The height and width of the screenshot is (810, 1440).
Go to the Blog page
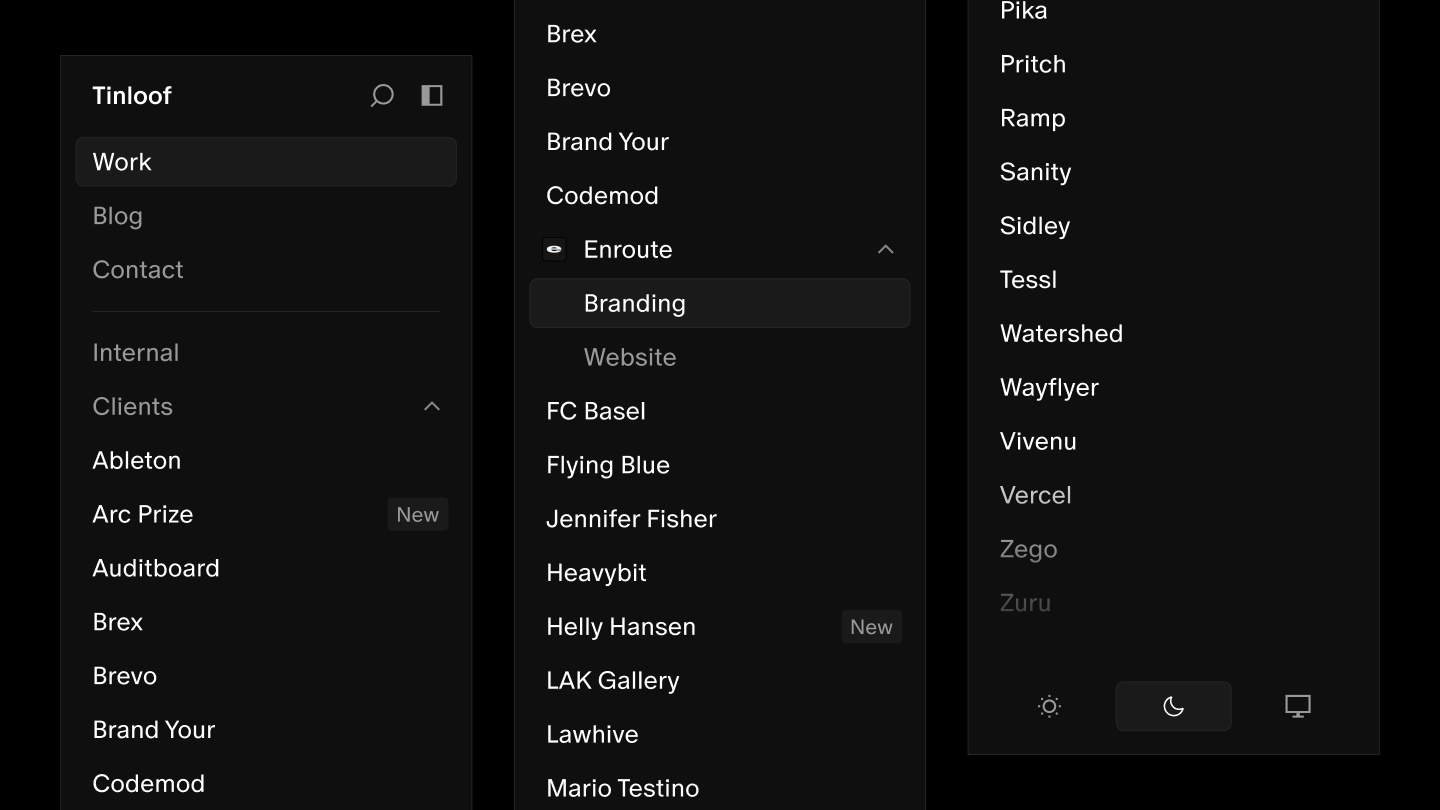click(x=118, y=216)
